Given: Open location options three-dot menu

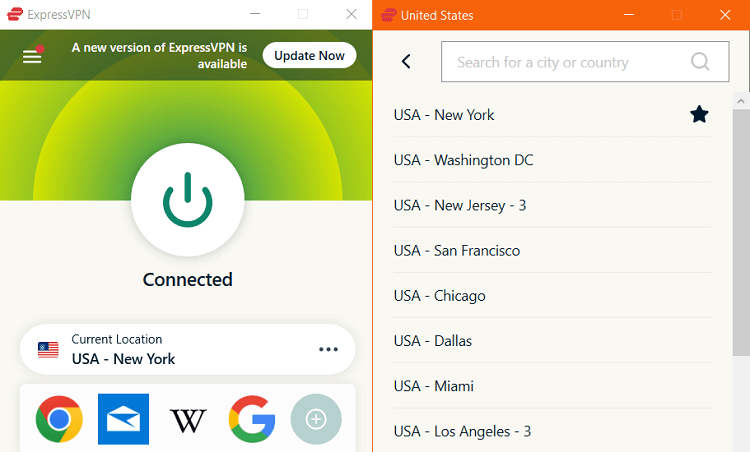Looking at the screenshot, I should click(x=328, y=350).
